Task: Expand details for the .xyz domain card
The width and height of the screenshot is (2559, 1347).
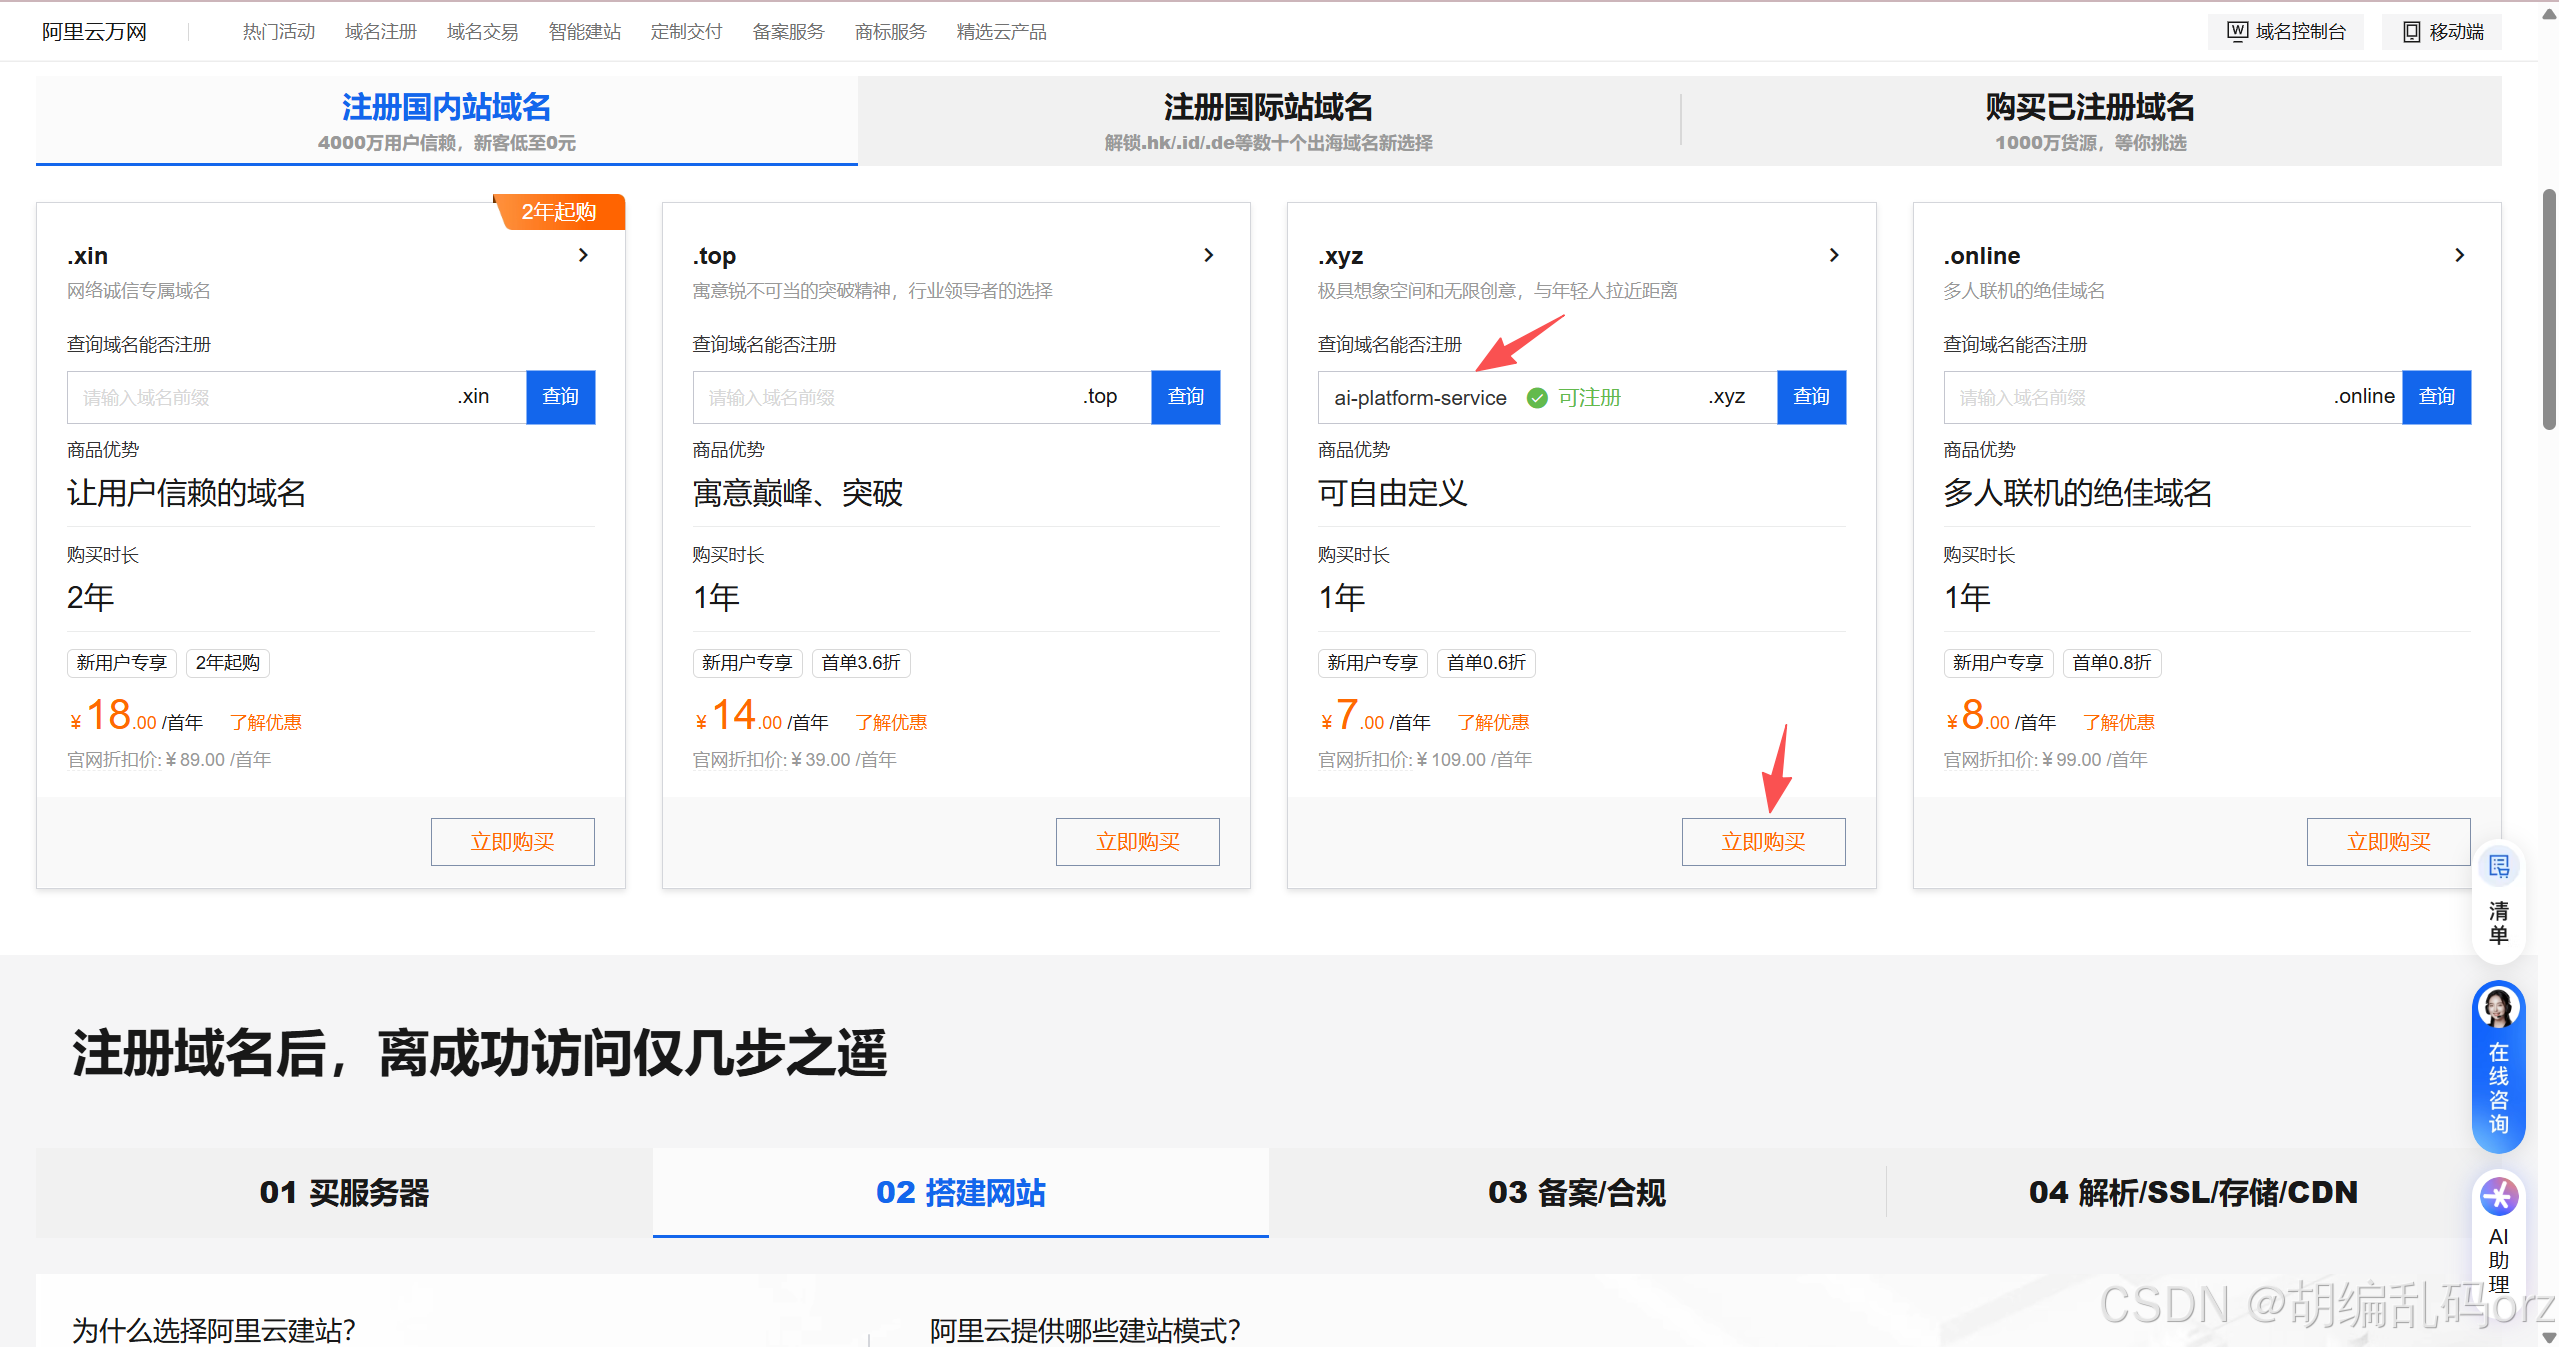Action: coord(1833,255)
